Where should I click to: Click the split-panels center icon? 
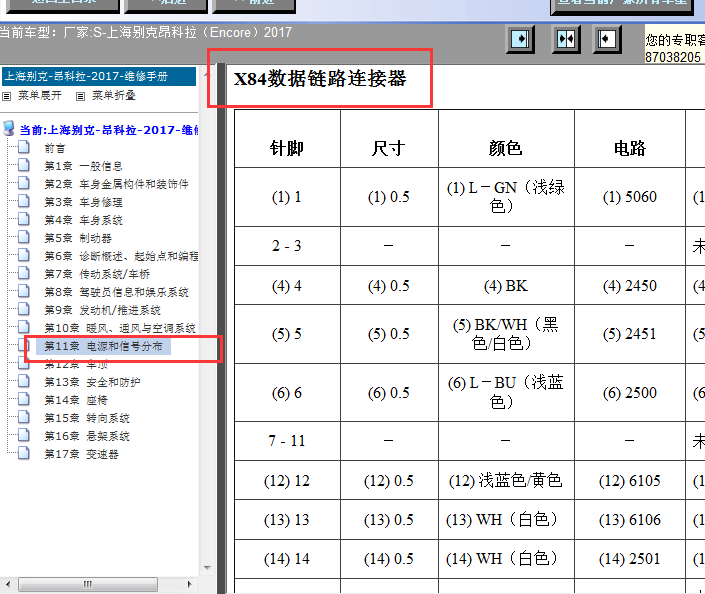click(x=566, y=39)
